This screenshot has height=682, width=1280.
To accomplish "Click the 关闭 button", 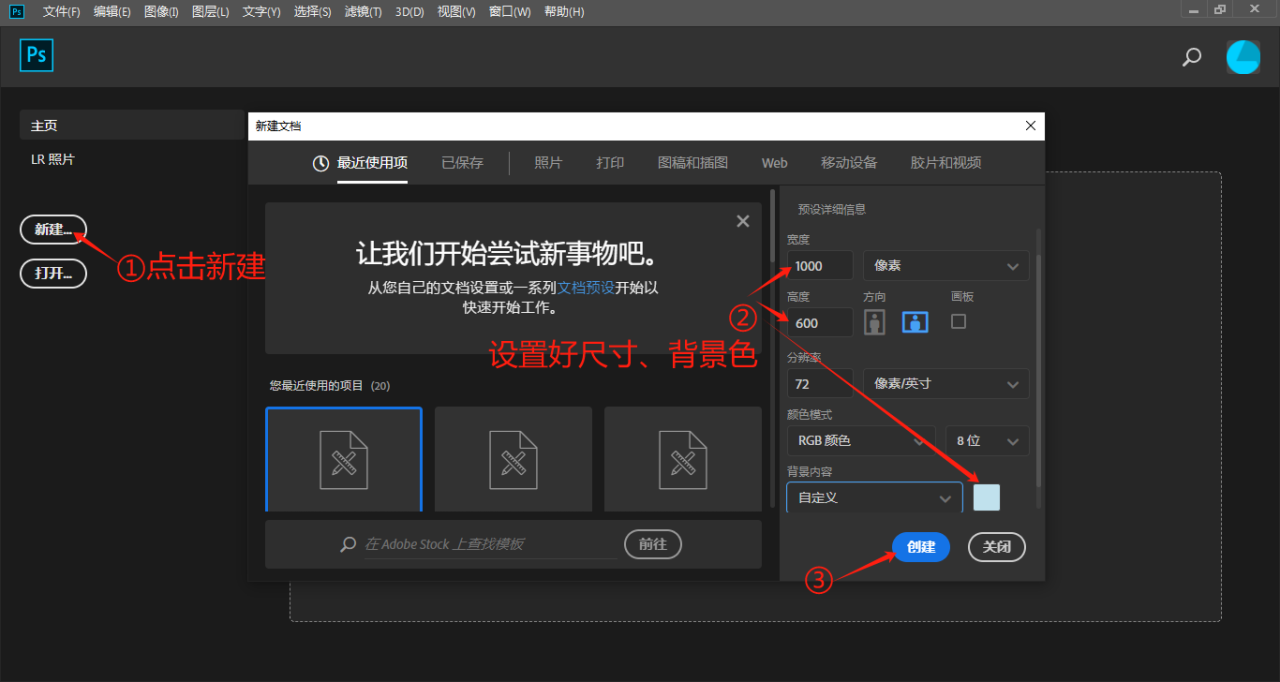I will [x=997, y=547].
